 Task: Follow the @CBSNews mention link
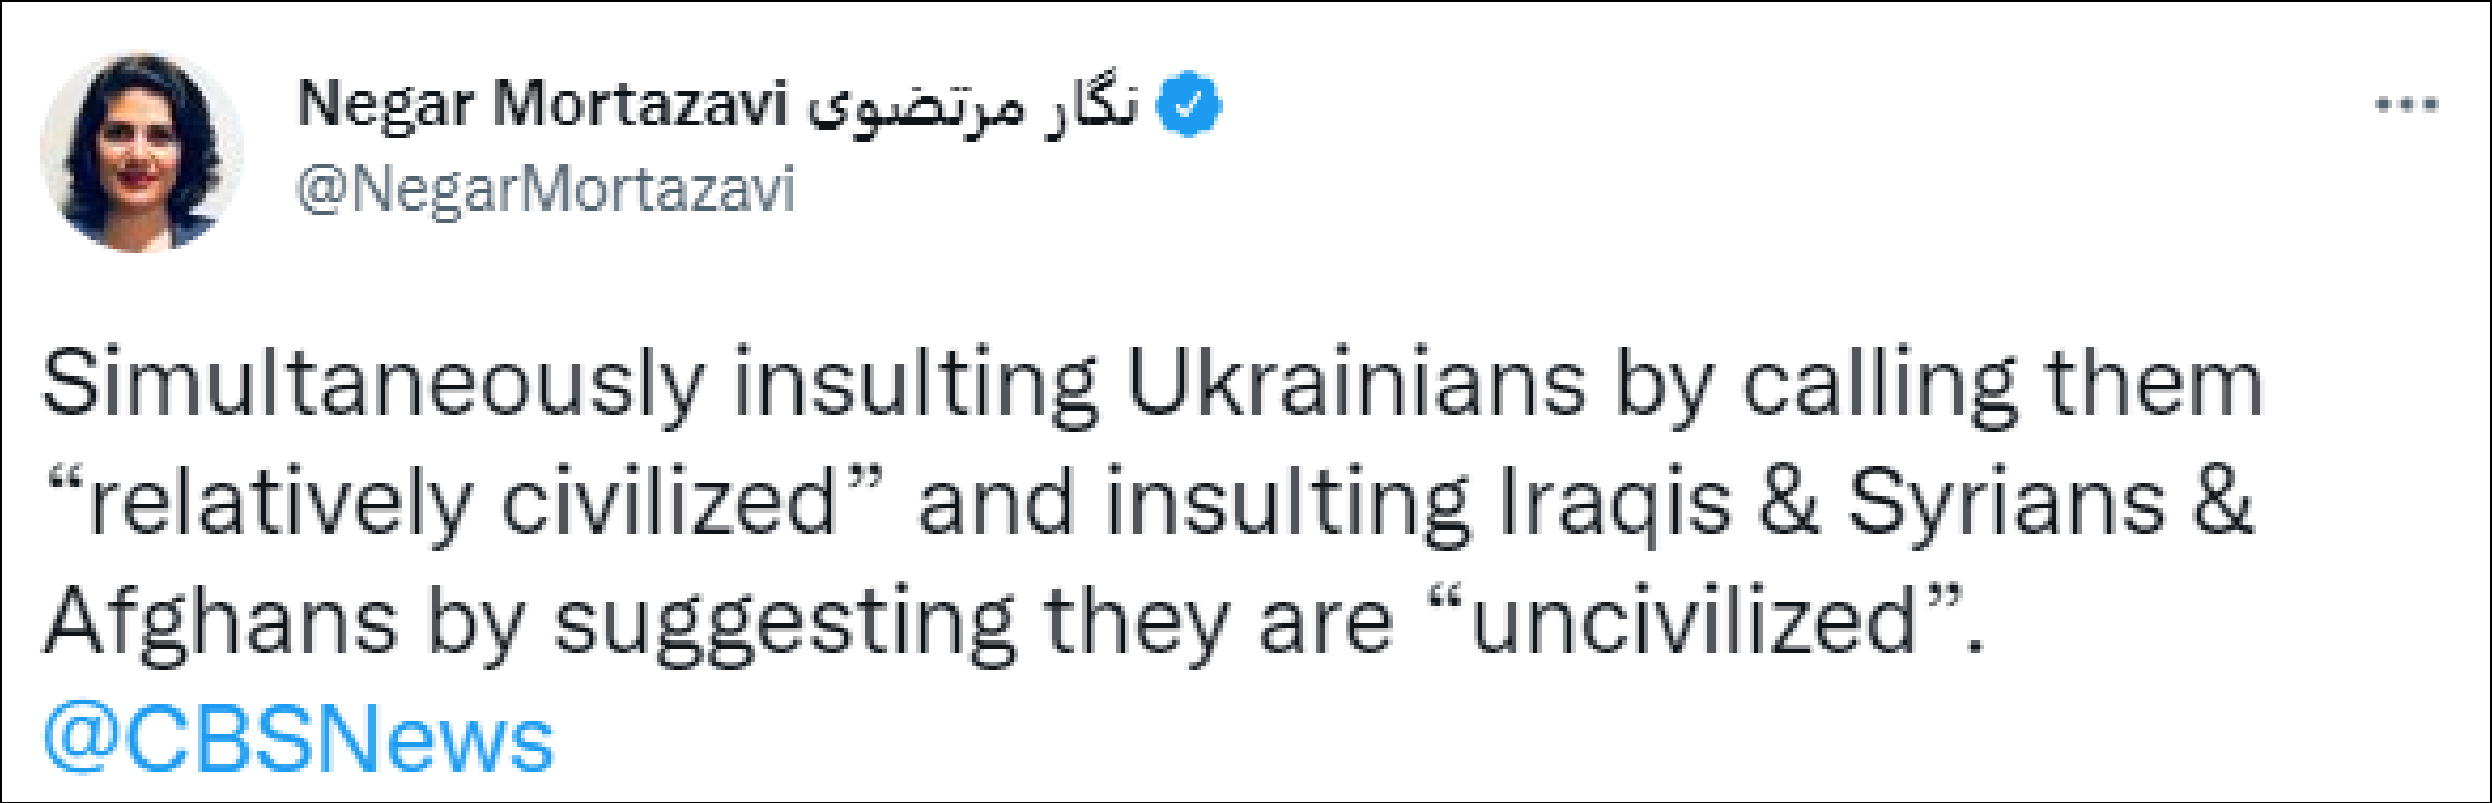click(297, 740)
